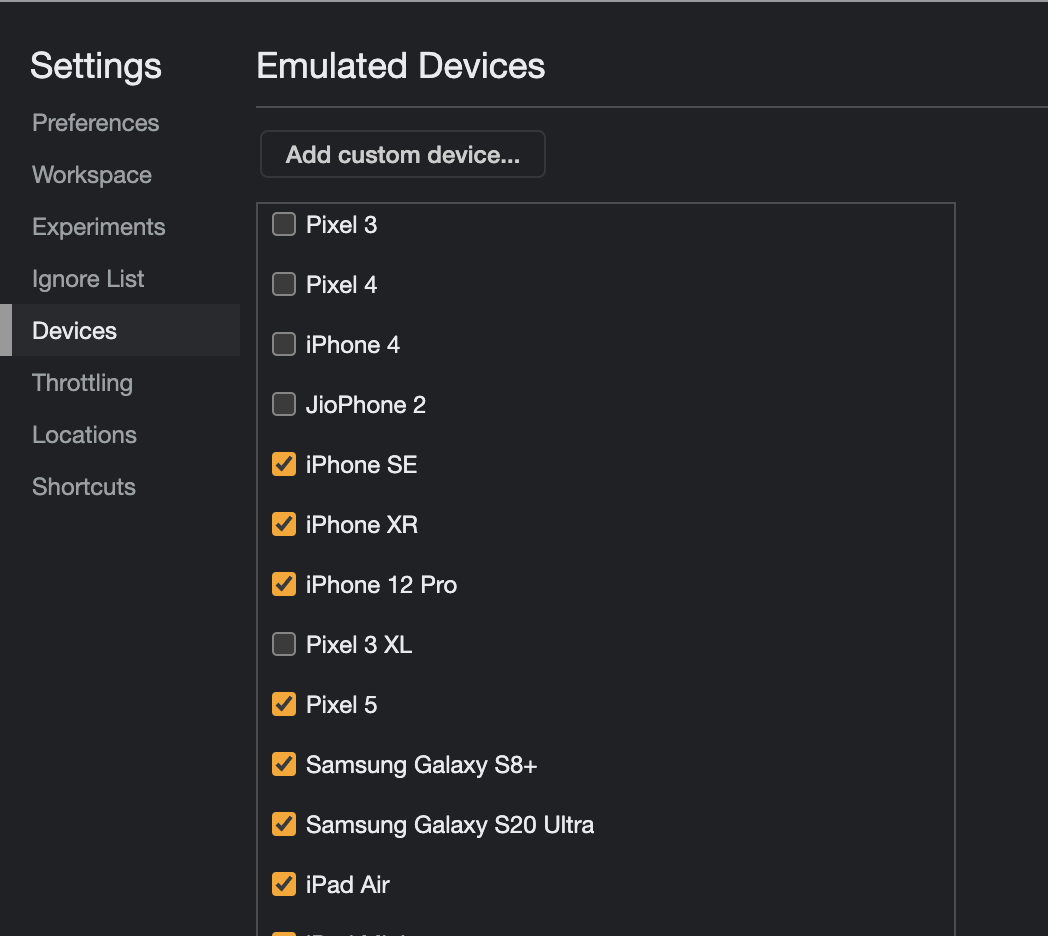The height and width of the screenshot is (936, 1048).
Task: Select the Pixel 3 label text
Action: 342,225
